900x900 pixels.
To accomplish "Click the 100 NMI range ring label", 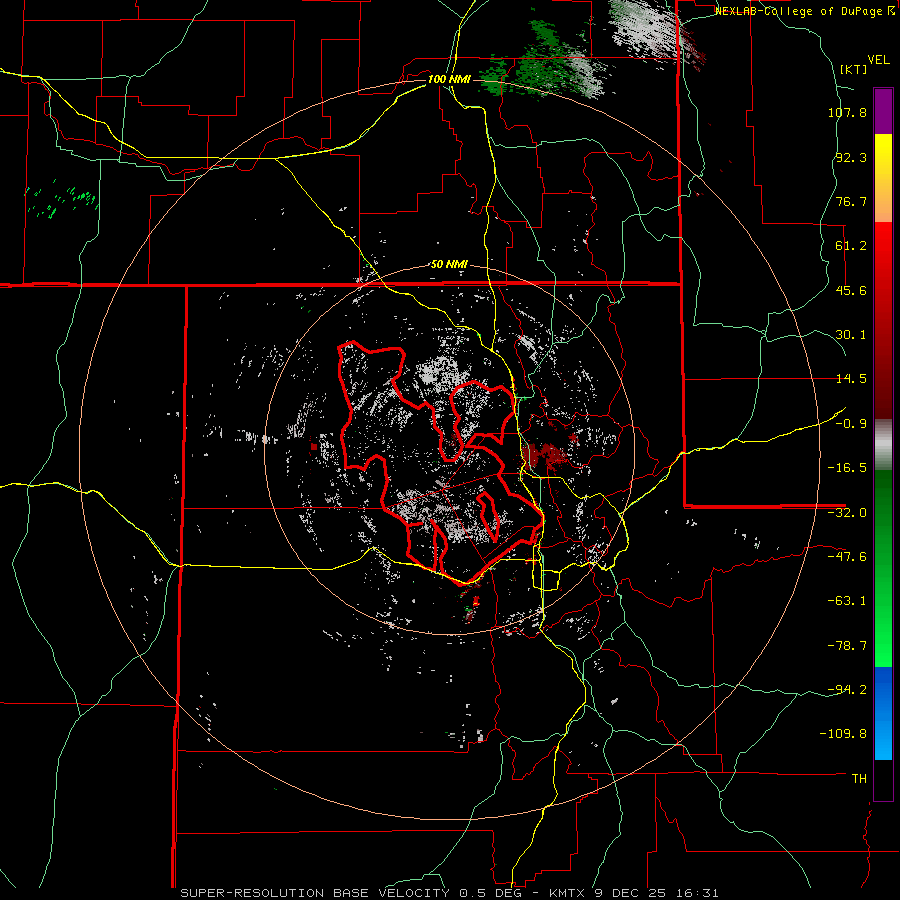I will [449, 79].
